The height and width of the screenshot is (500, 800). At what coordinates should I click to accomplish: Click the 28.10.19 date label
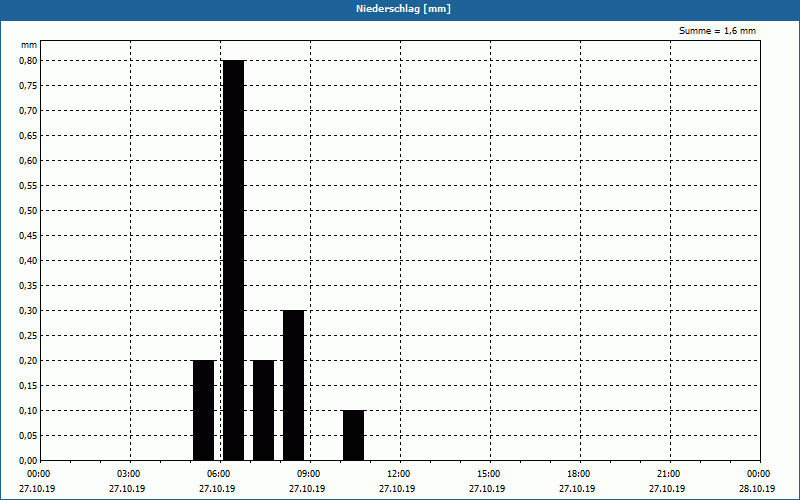pos(757,489)
